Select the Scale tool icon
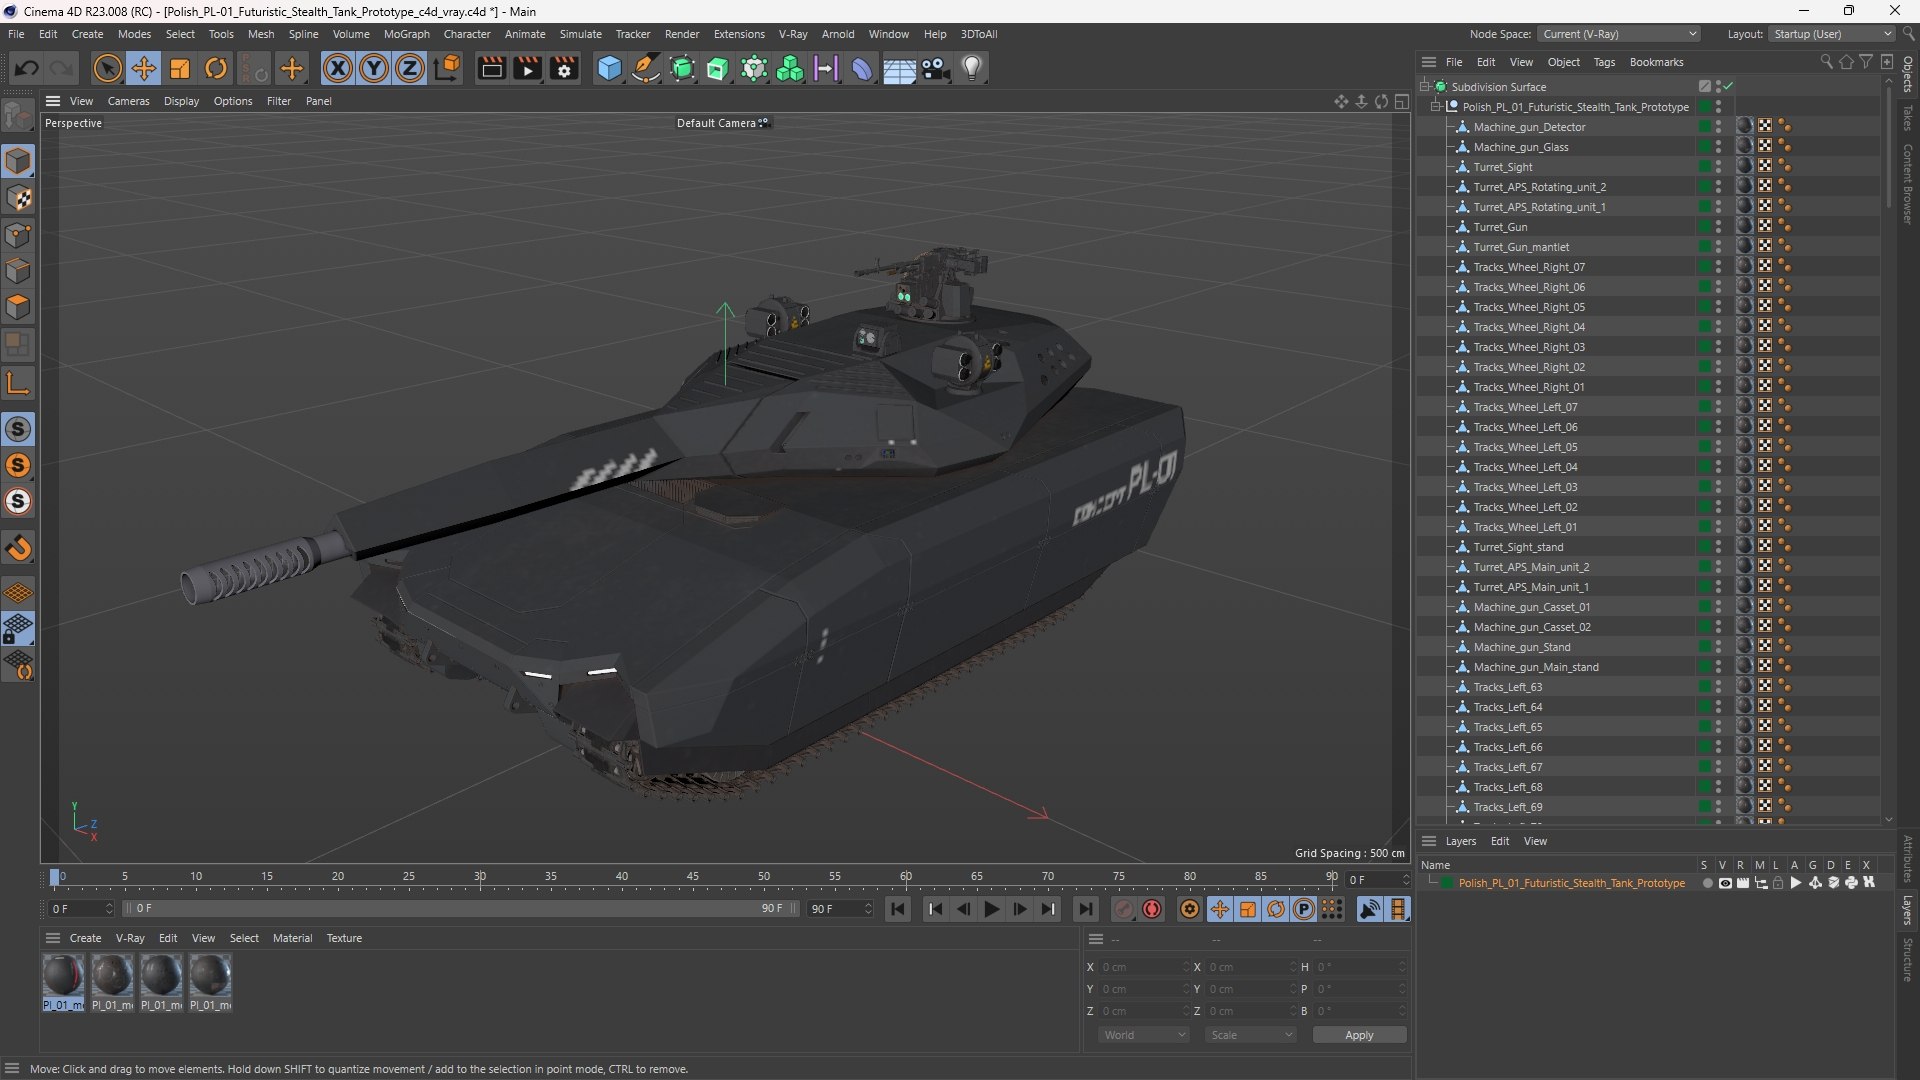 click(180, 68)
